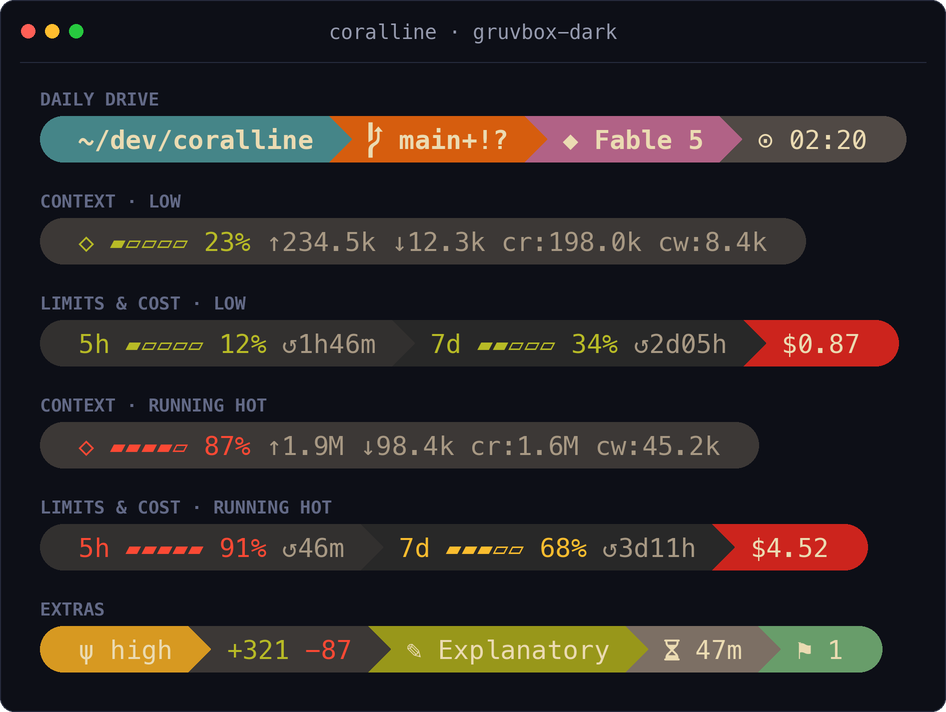Click the 23% percentage value
This screenshot has width=946, height=712.
[227, 242]
